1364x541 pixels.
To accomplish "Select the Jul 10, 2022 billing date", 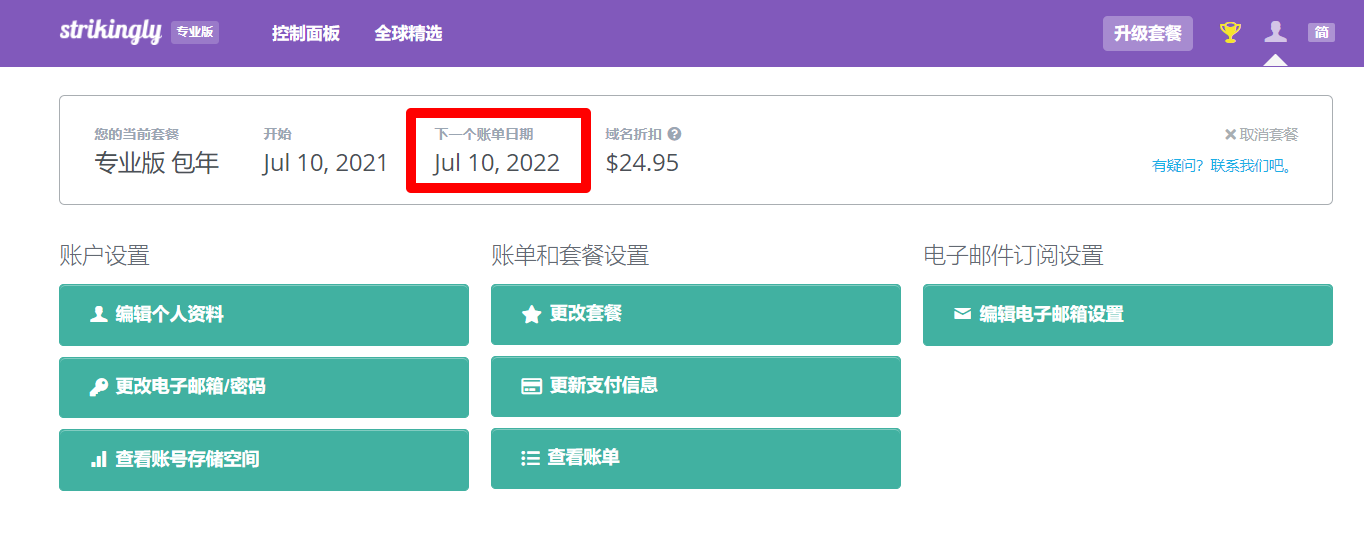I will [x=497, y=163].
